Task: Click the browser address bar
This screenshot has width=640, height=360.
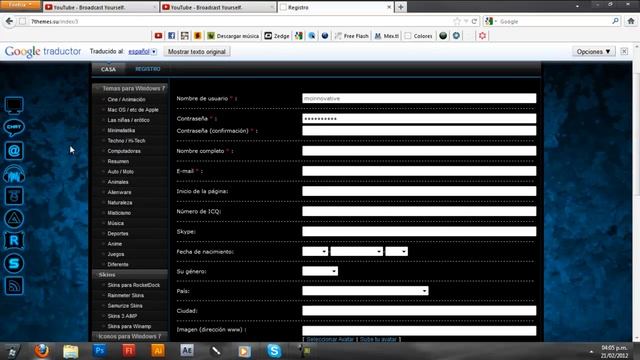Action: (x=241, y=21)
